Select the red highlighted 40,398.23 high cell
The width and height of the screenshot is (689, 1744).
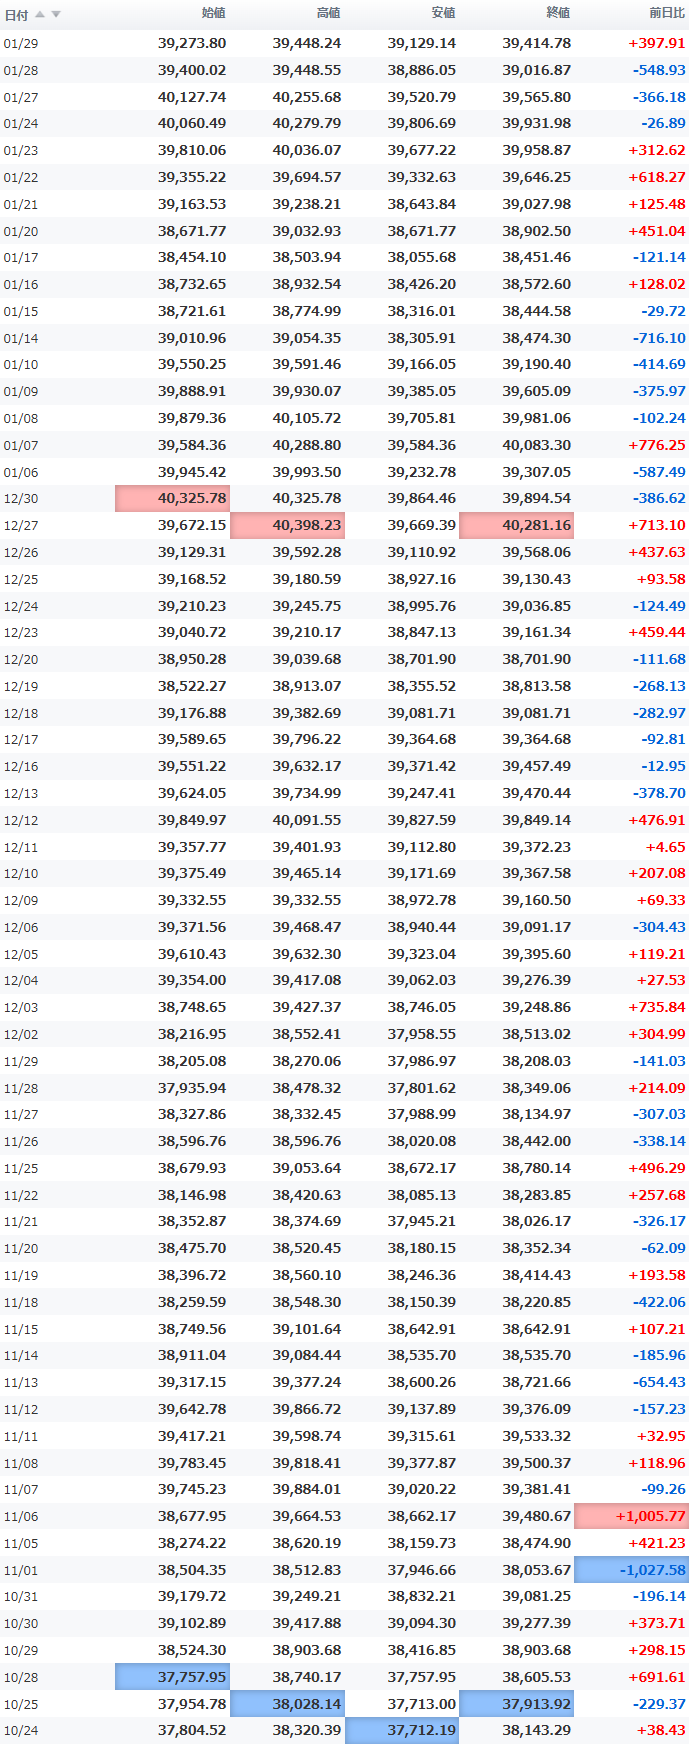pos(287,525)
